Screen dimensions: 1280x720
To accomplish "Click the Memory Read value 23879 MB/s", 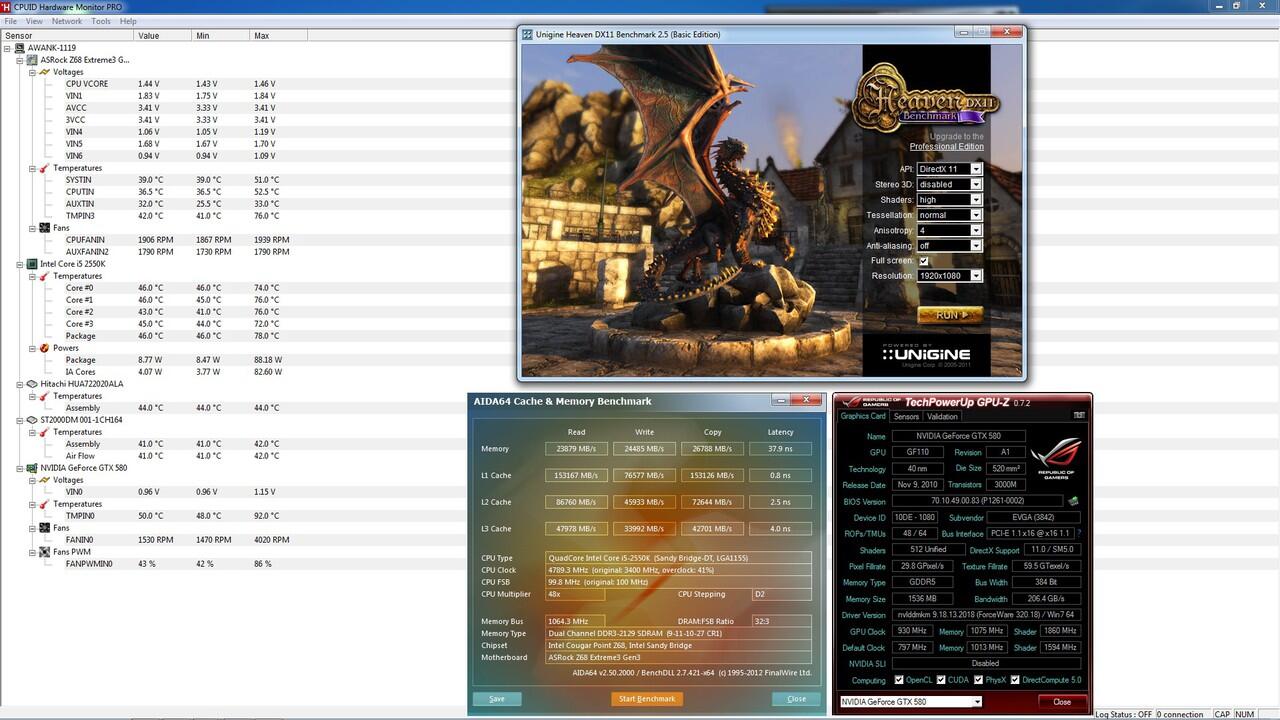I will pyautogui.click(x=576, y=449).
